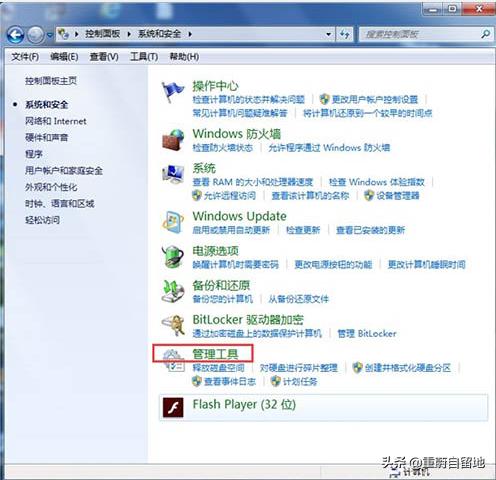Expand the arrow after 系统和安全 breadcrumb

tap(190, 34)
